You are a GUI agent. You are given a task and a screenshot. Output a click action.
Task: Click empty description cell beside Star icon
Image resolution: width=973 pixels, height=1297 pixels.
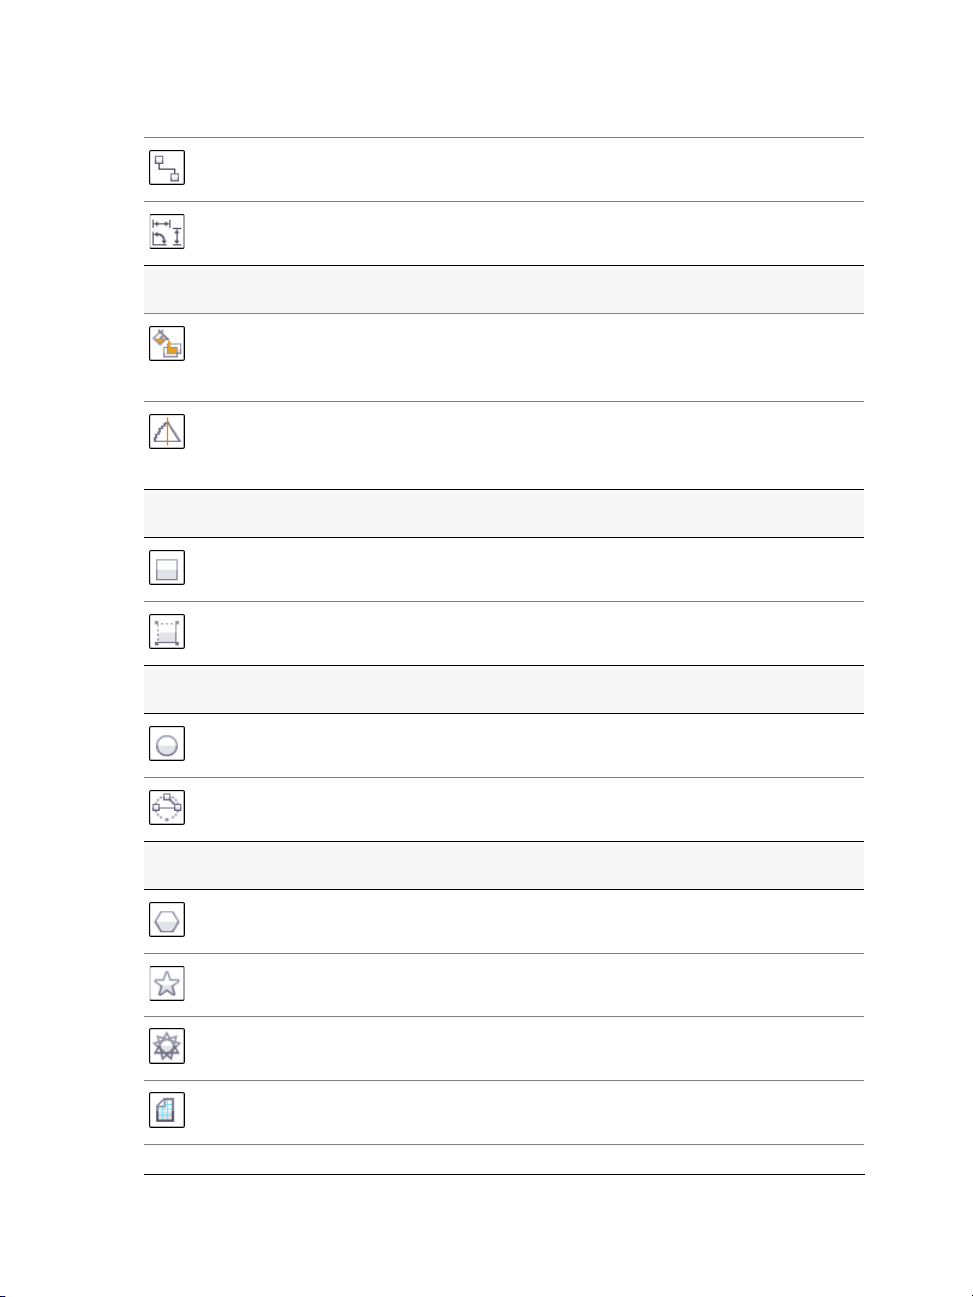point(527,985)
